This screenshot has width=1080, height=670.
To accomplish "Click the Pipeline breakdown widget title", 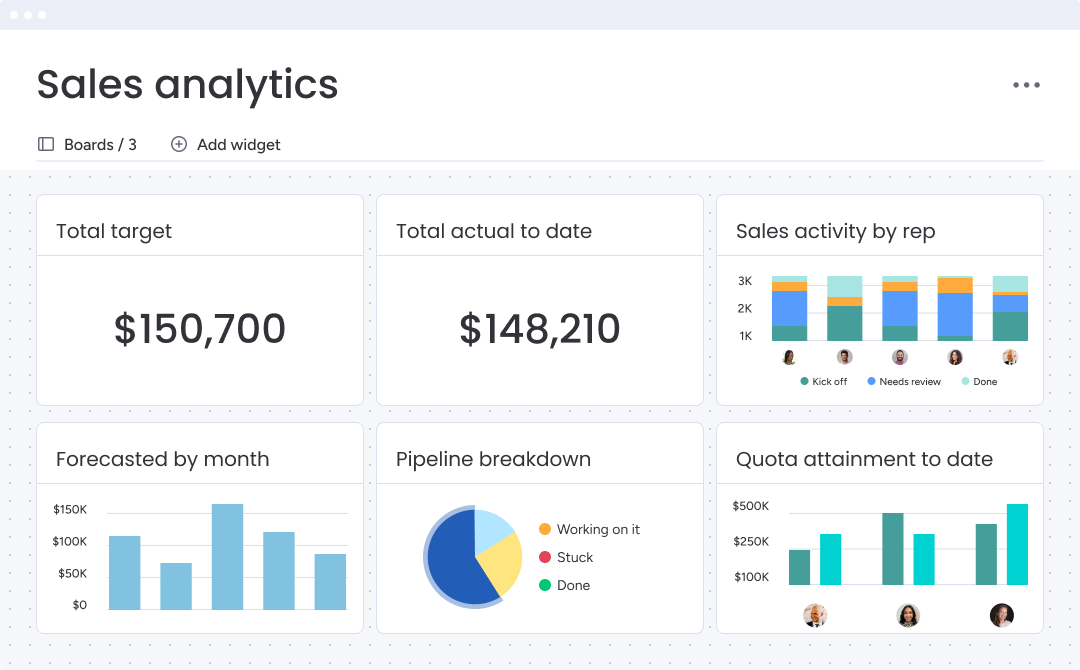I will [493, 459].
